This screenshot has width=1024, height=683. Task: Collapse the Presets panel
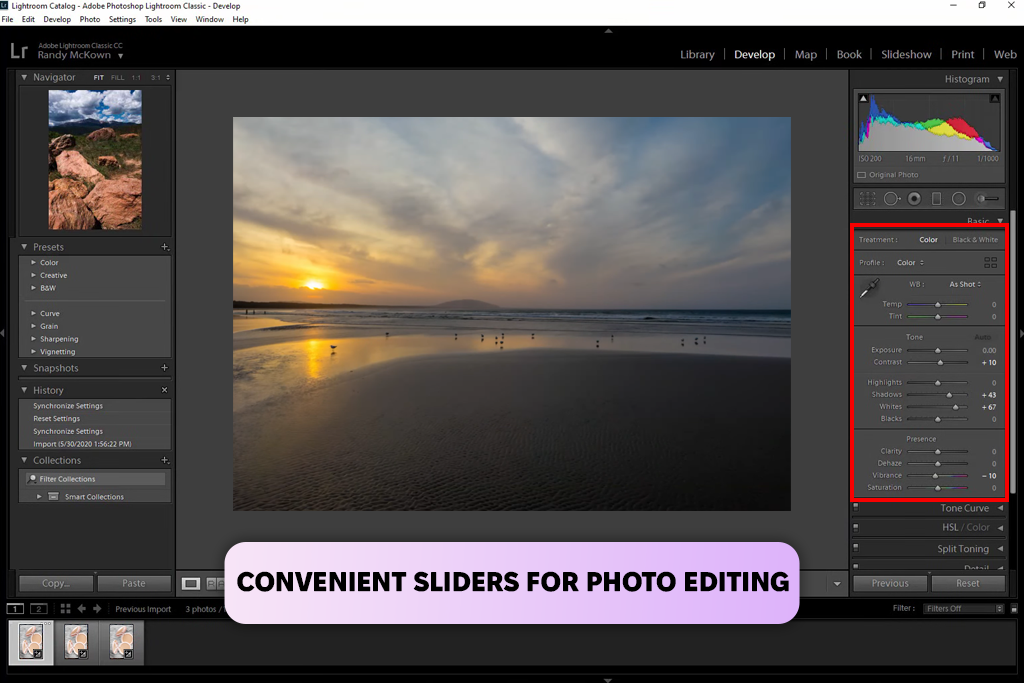tap(24, 247)
